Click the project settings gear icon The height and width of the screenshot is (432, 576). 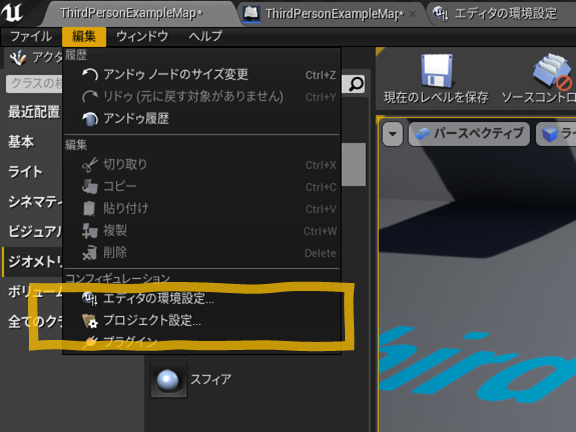coord(90,321)
